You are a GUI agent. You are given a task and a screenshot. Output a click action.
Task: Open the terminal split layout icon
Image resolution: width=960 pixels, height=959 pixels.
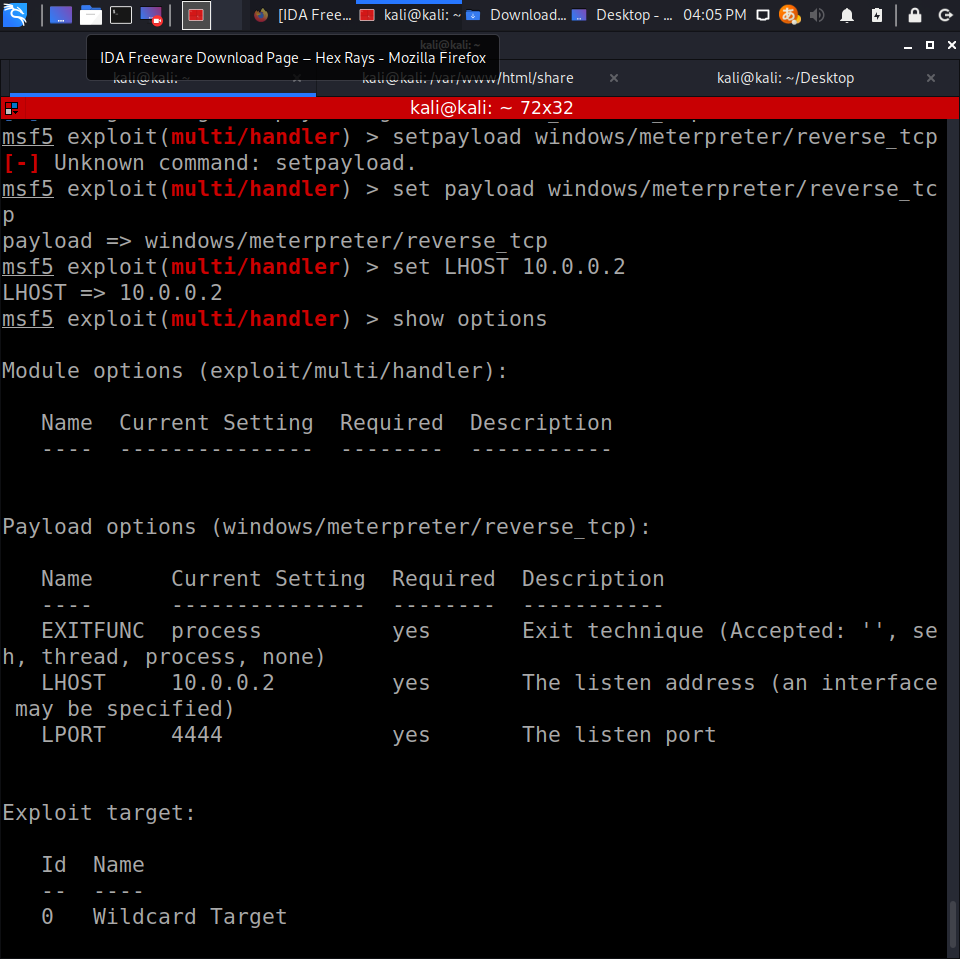[11, 108]
